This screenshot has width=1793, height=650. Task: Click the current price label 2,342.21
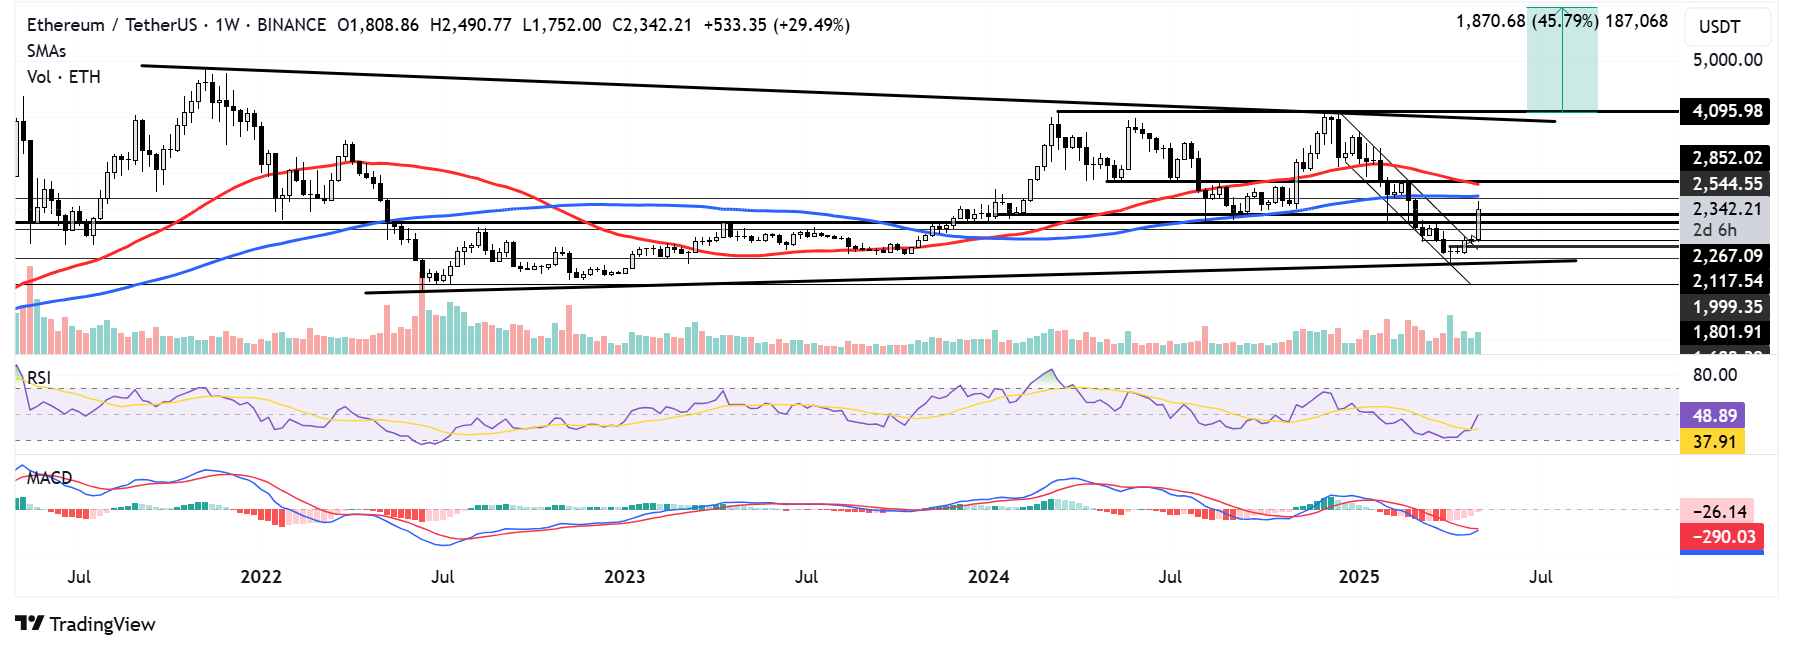tap(1725, 209)
